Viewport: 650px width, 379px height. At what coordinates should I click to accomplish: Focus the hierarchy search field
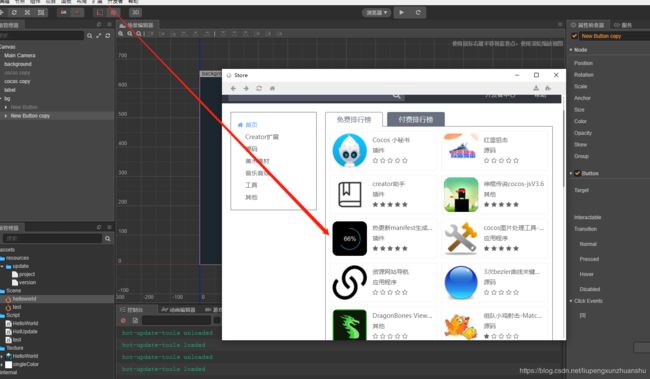coord(41,36)
